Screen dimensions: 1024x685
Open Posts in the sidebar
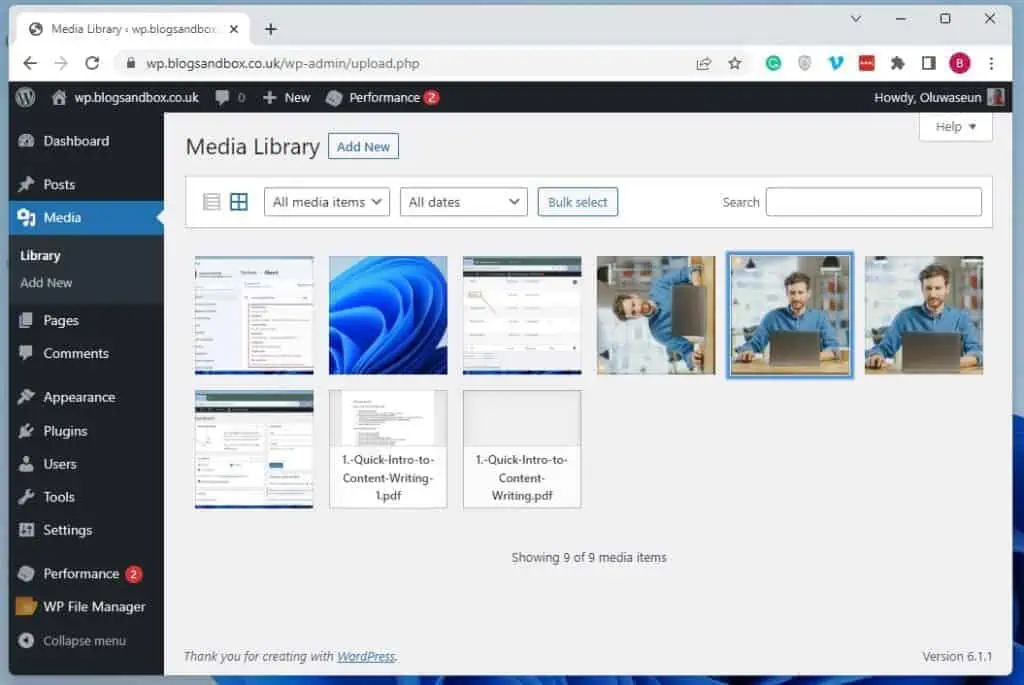coord(59,184)
